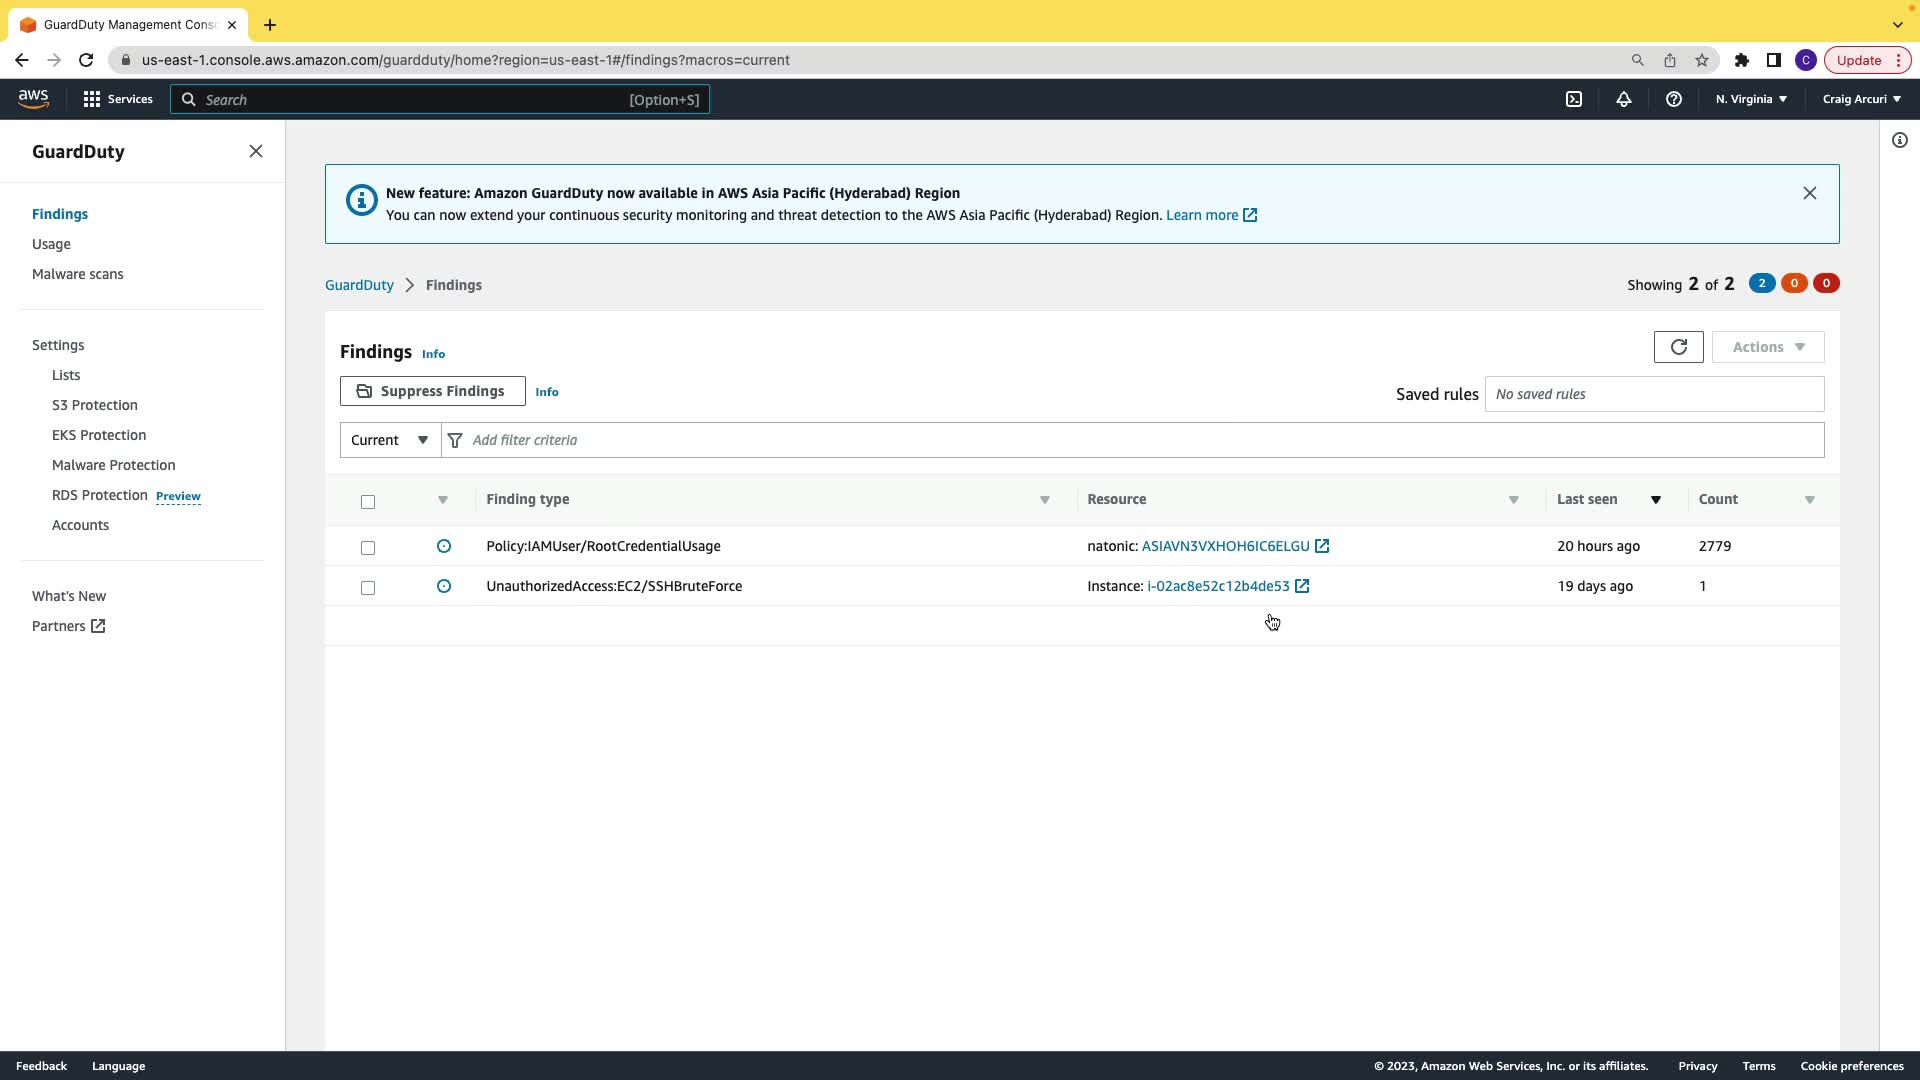Open the Actions dropdown menu
Screen dimensions: 1920x1080
click(x=1767, y=347)
